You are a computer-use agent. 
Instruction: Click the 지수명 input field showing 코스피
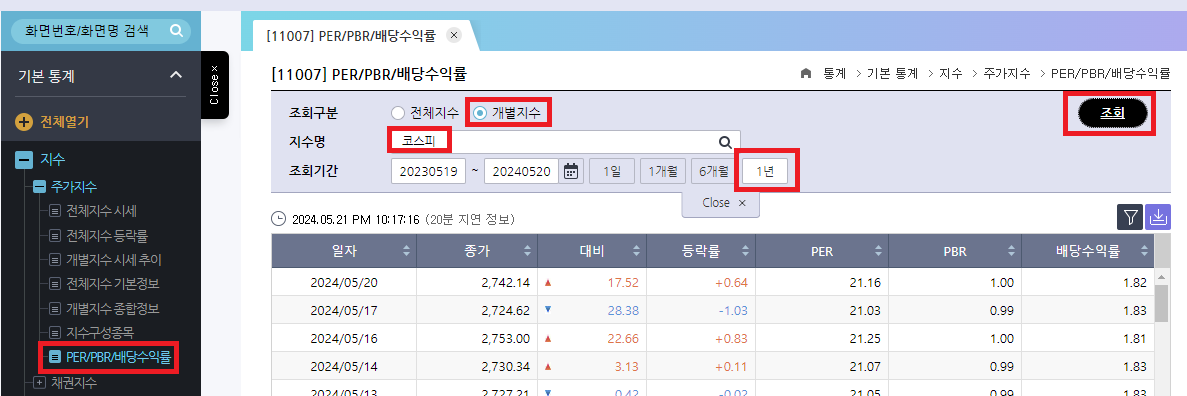[565, 142]
